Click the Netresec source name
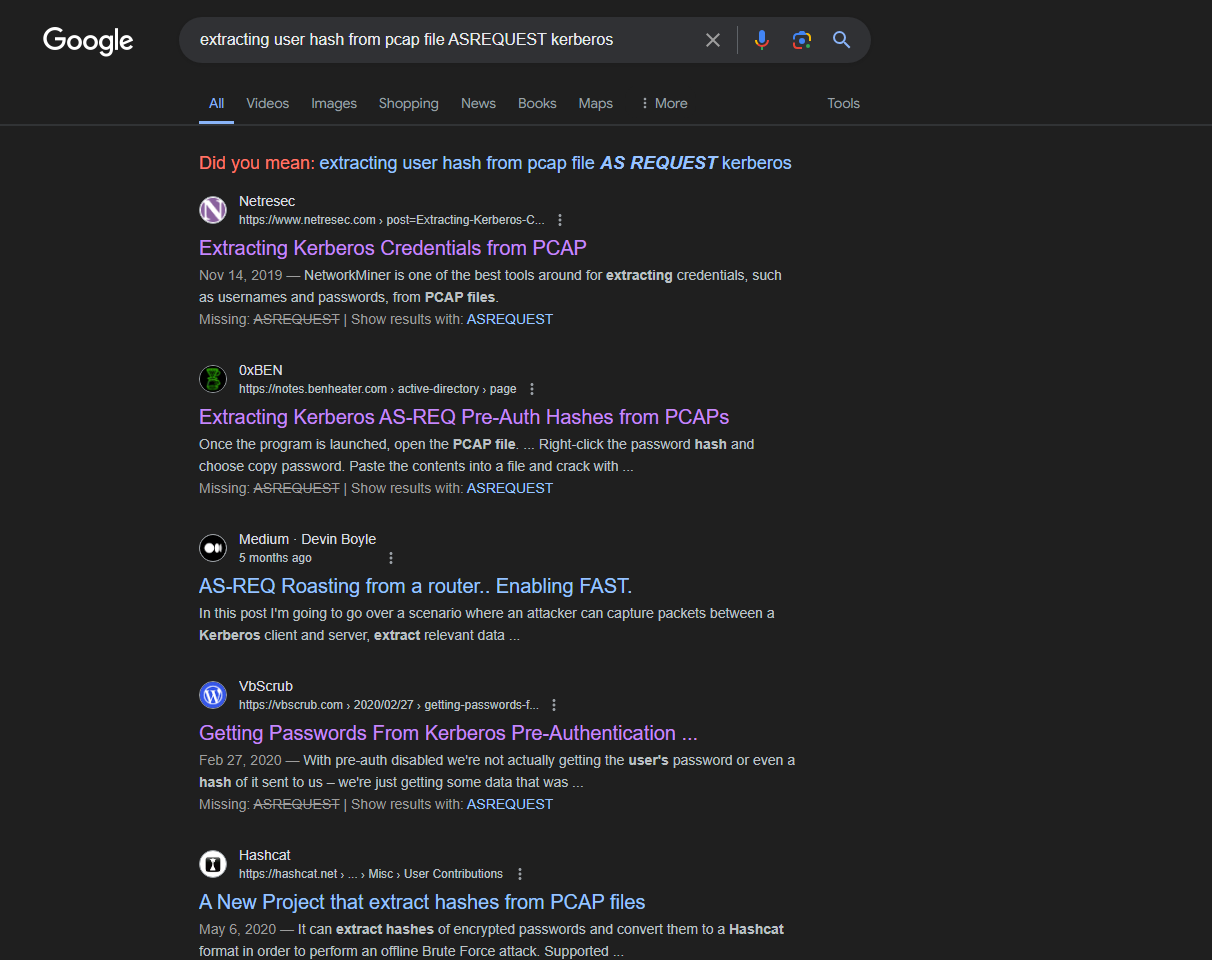The height and width of the screenshot is (960, 1212). 267,201
